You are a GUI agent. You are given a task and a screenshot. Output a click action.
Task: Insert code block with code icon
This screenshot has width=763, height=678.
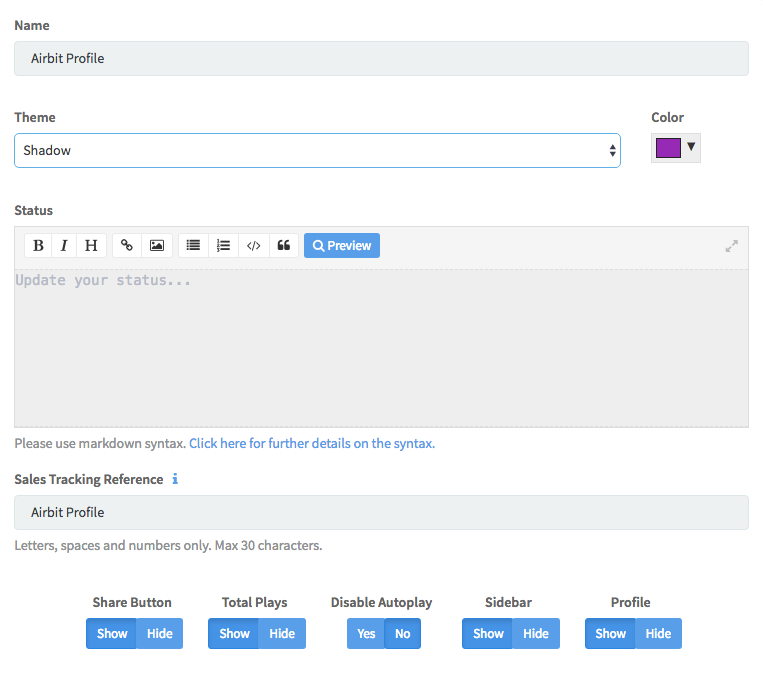[254, 245]
